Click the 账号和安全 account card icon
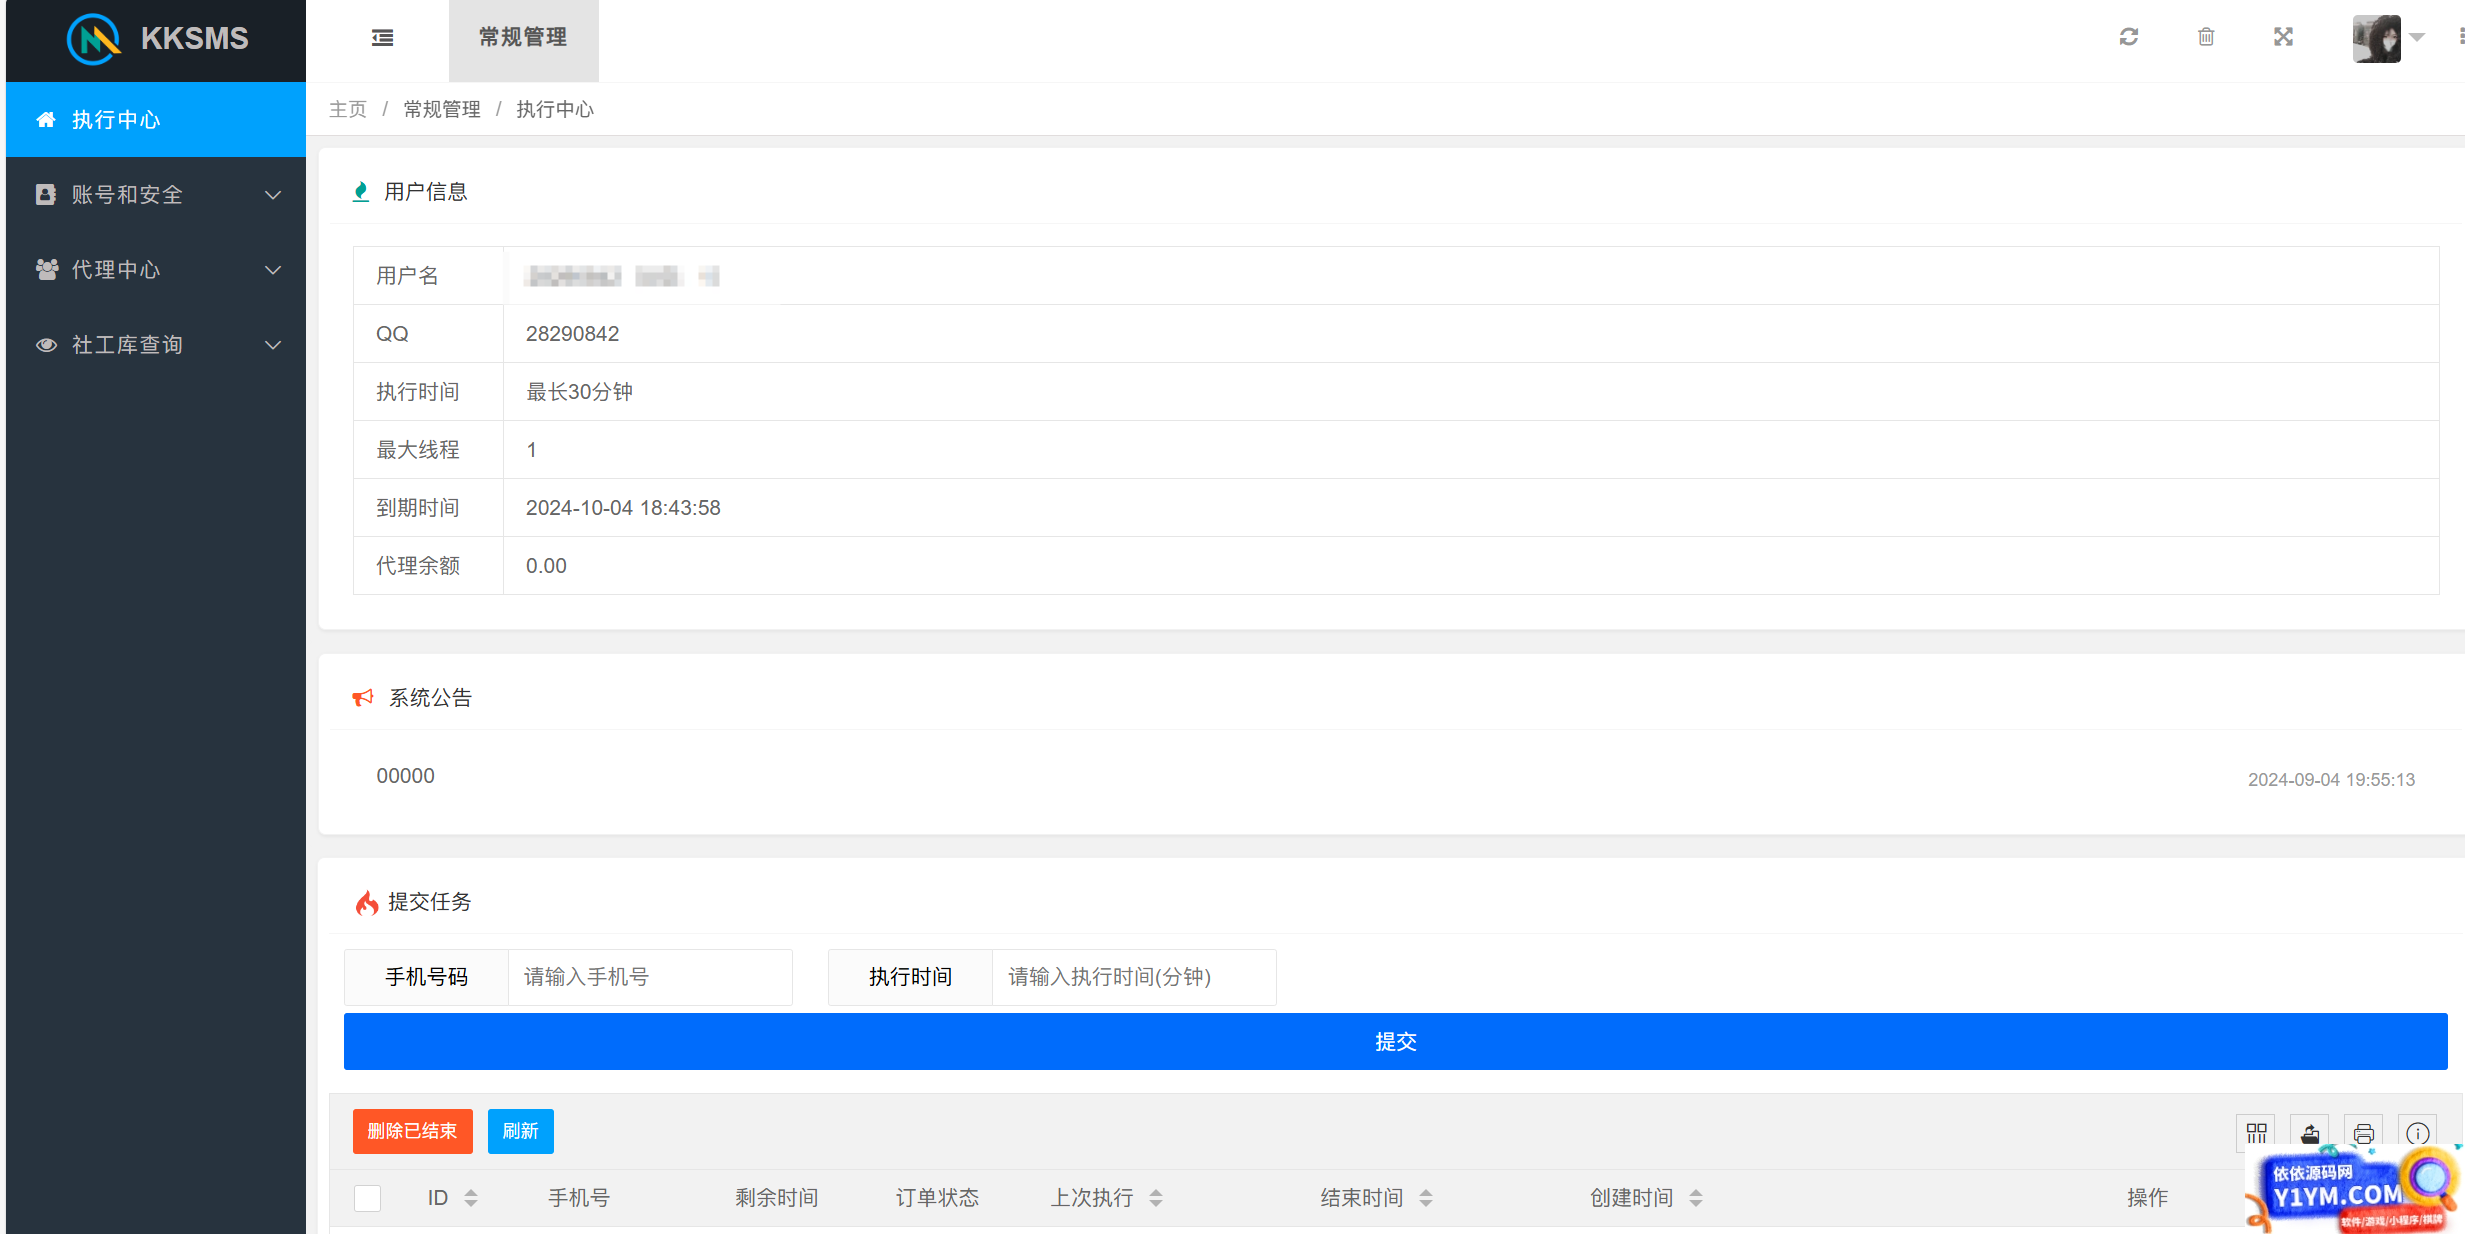The height and width of the screenshot is (1234, 2465). [46, 194]
